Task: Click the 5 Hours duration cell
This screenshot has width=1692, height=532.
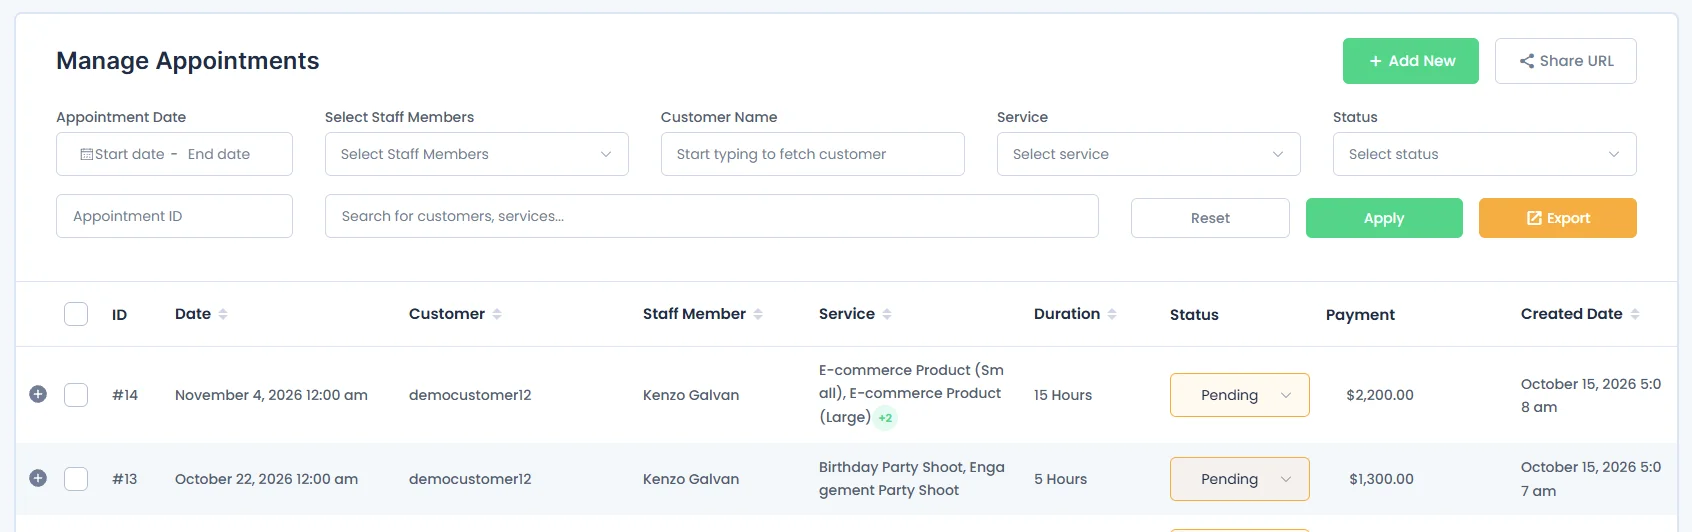Action: [x=1060, y=479]
